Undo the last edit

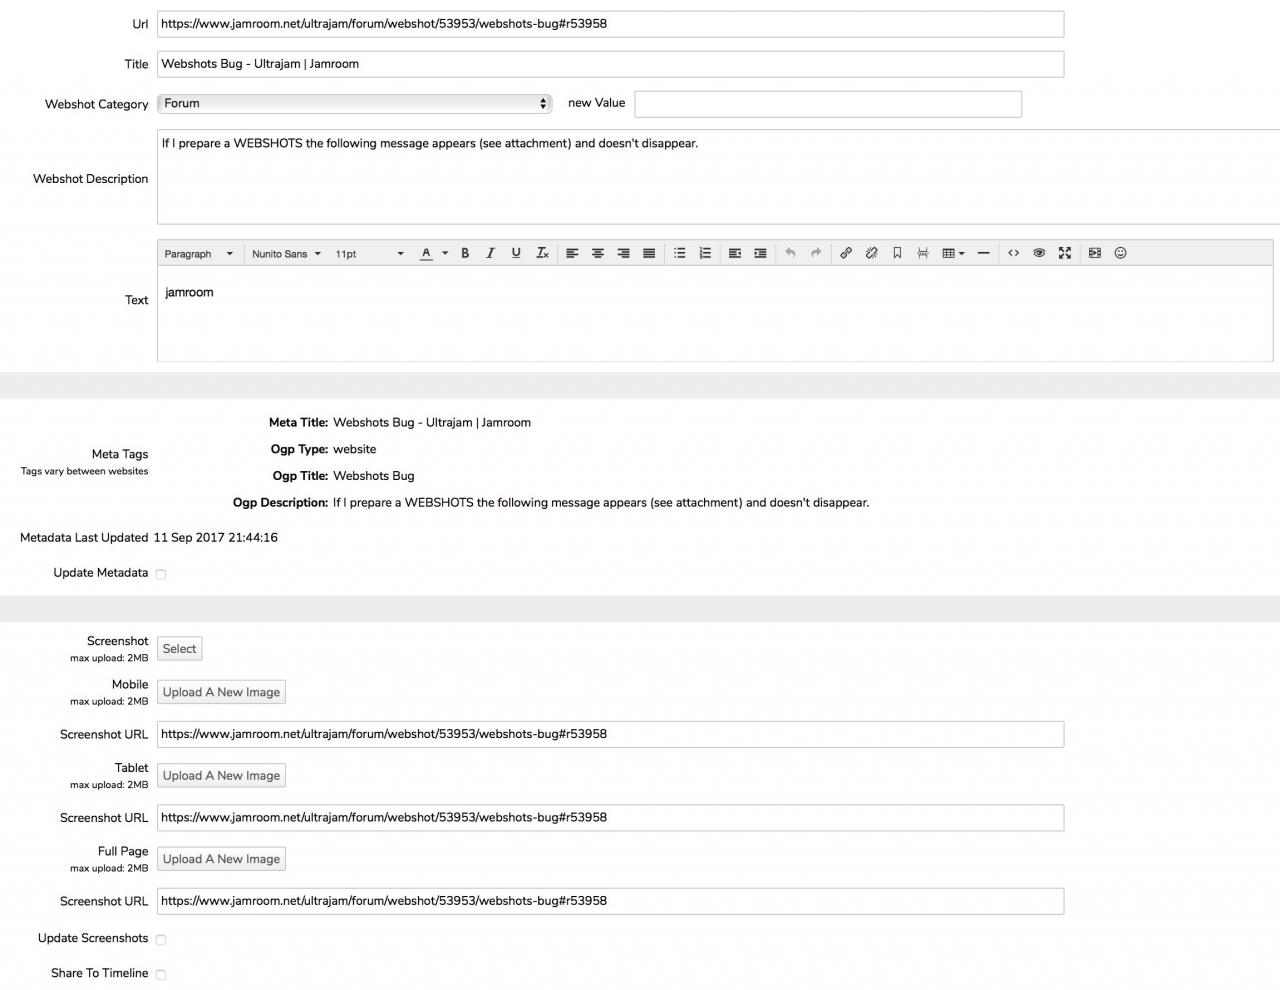pos(790,253)
